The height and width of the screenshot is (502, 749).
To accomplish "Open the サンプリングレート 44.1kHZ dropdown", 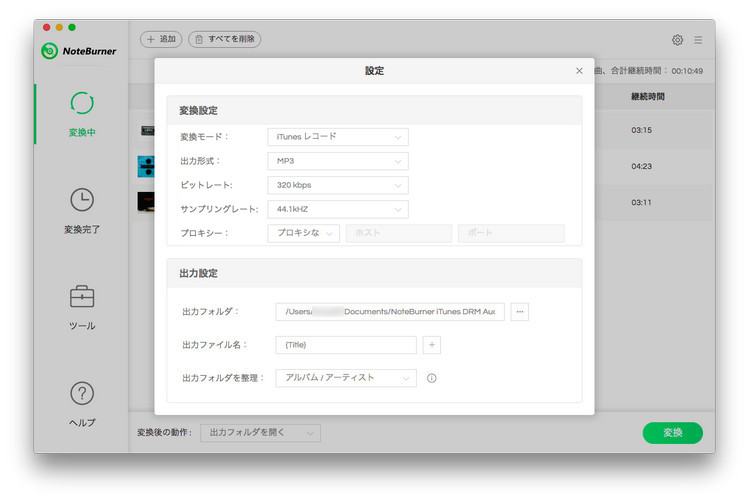I will click(x=338, y=209).
